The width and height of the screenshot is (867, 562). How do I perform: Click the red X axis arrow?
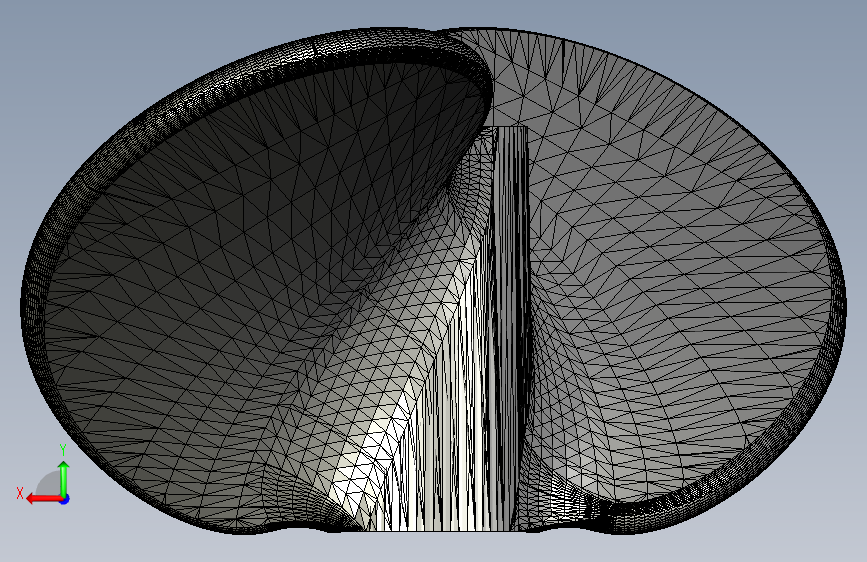[44, 499]
